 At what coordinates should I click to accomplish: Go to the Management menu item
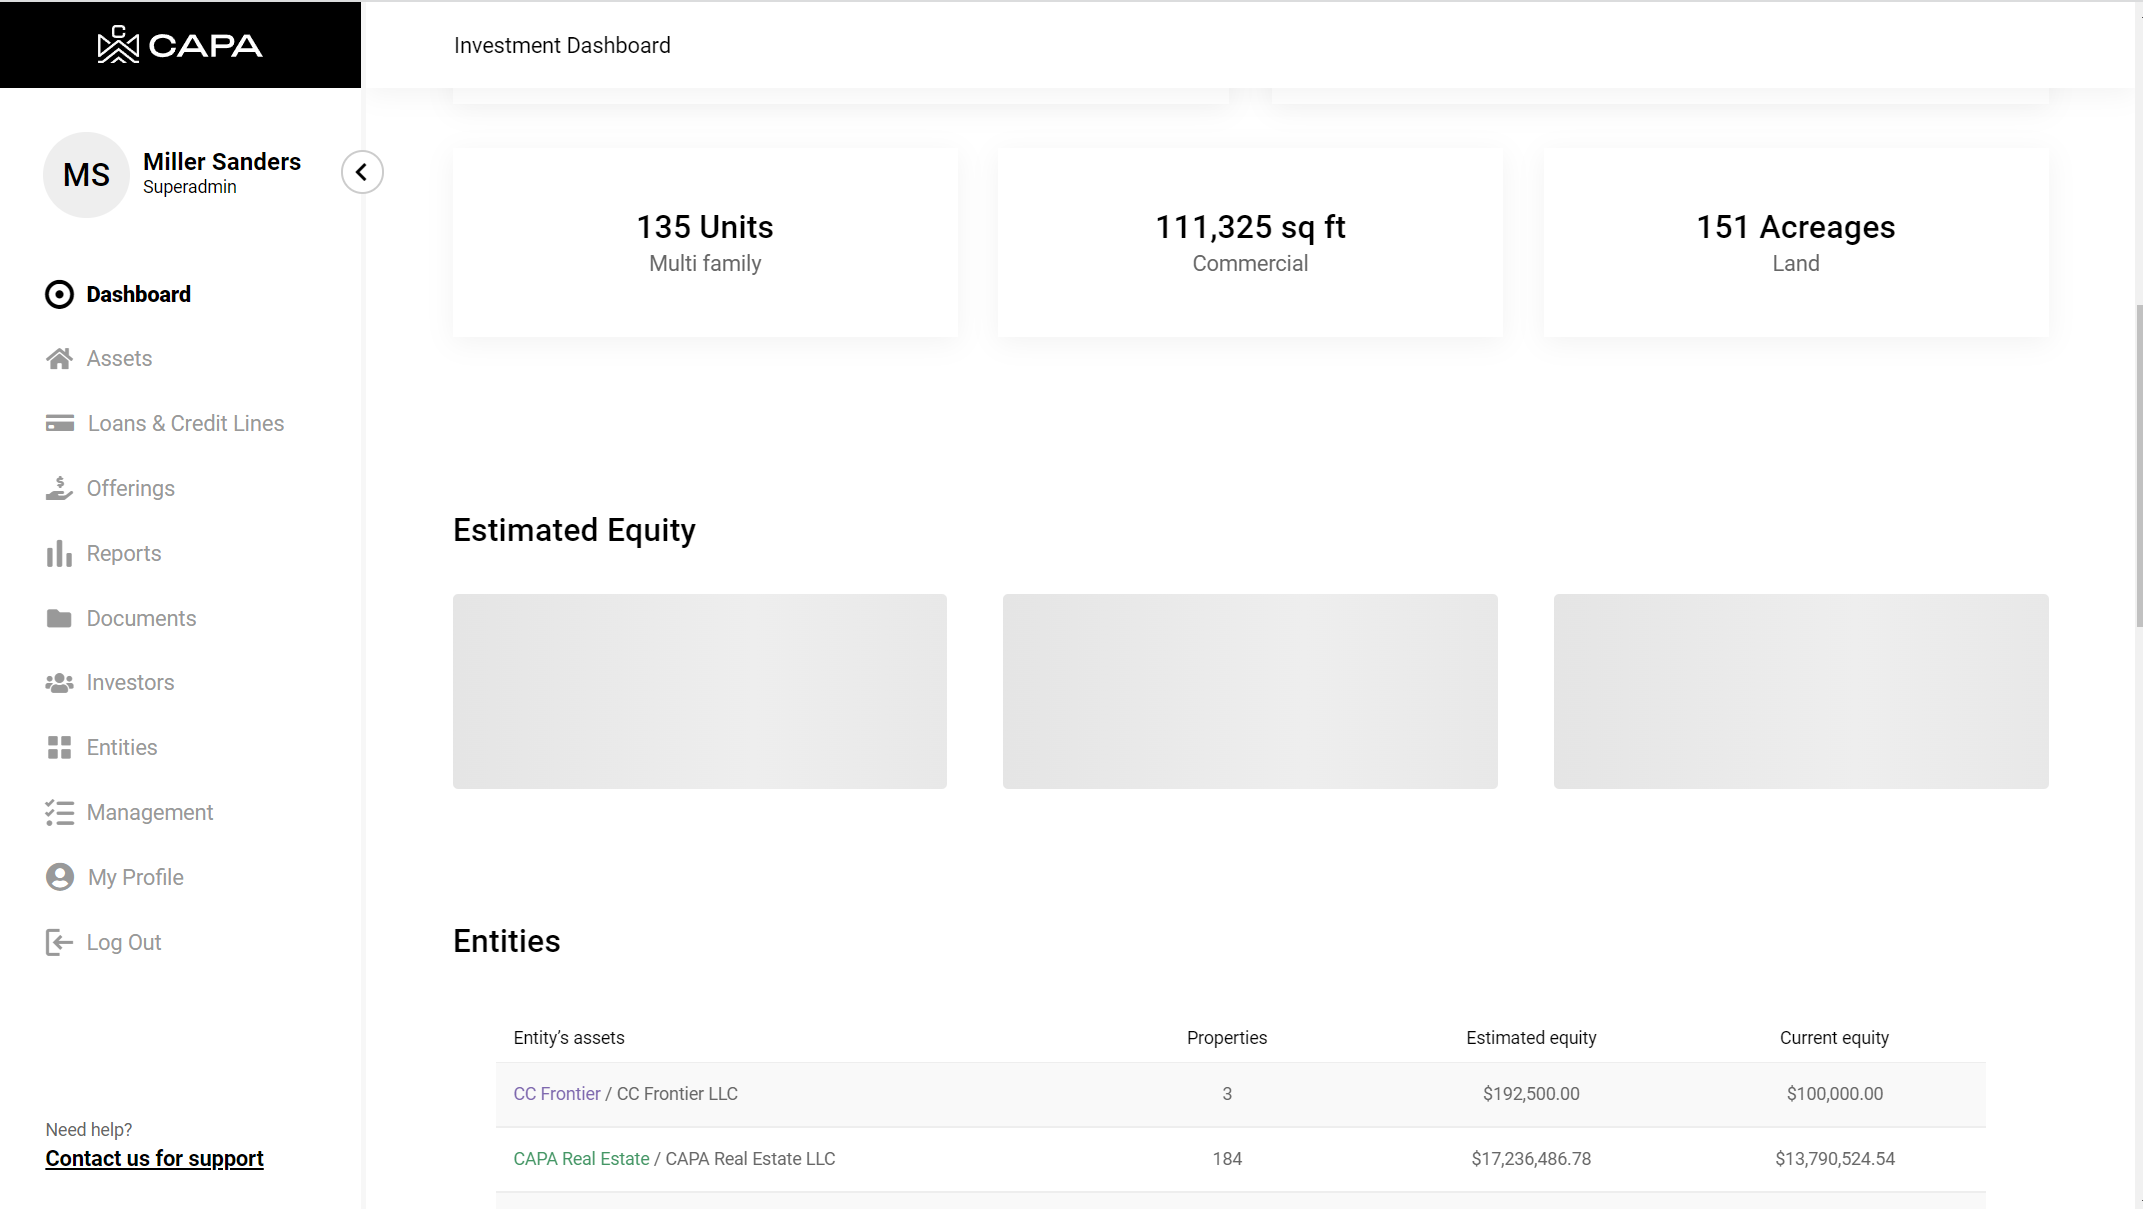coord(150,812)
